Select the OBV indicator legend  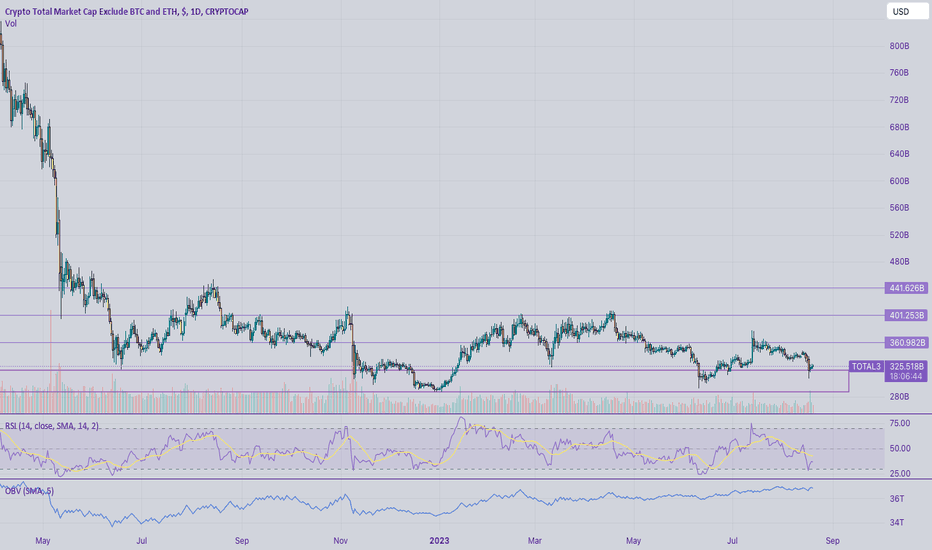pyautogui.click(x=29, y=491)
